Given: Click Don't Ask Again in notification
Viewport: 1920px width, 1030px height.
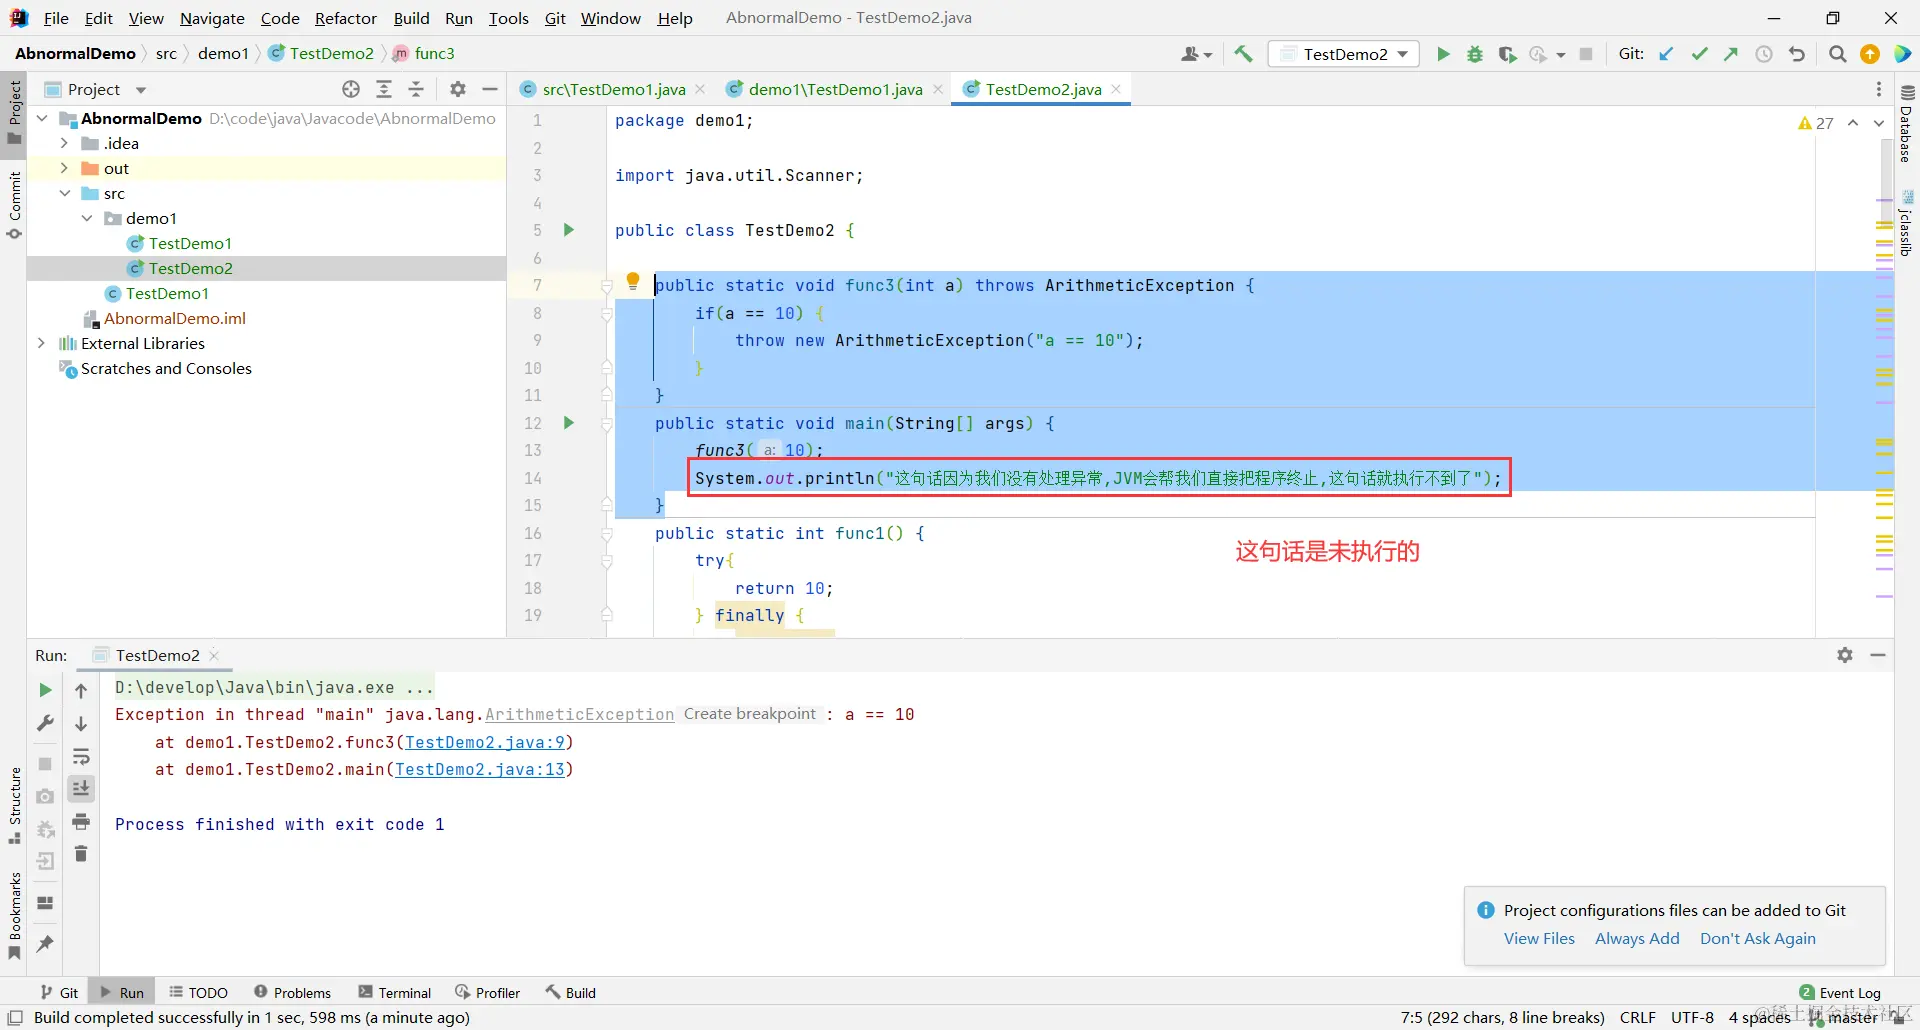Looking at the screenshot, I should click(1758, 938).
